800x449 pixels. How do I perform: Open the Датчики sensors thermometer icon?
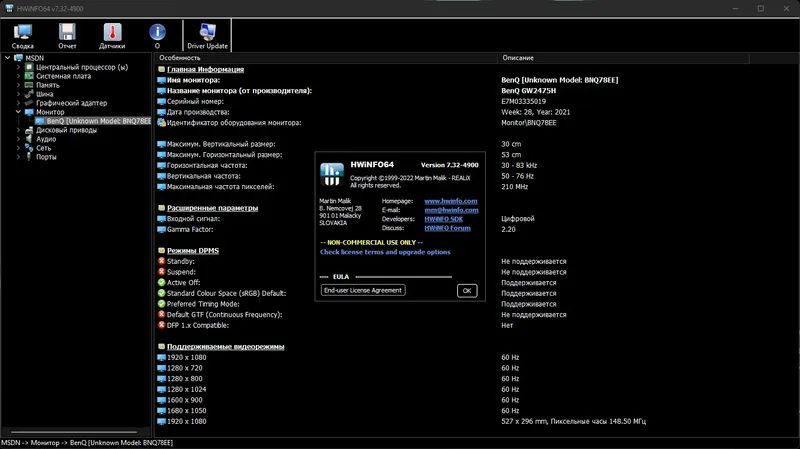pyautogui.click(x=112, y=36)
